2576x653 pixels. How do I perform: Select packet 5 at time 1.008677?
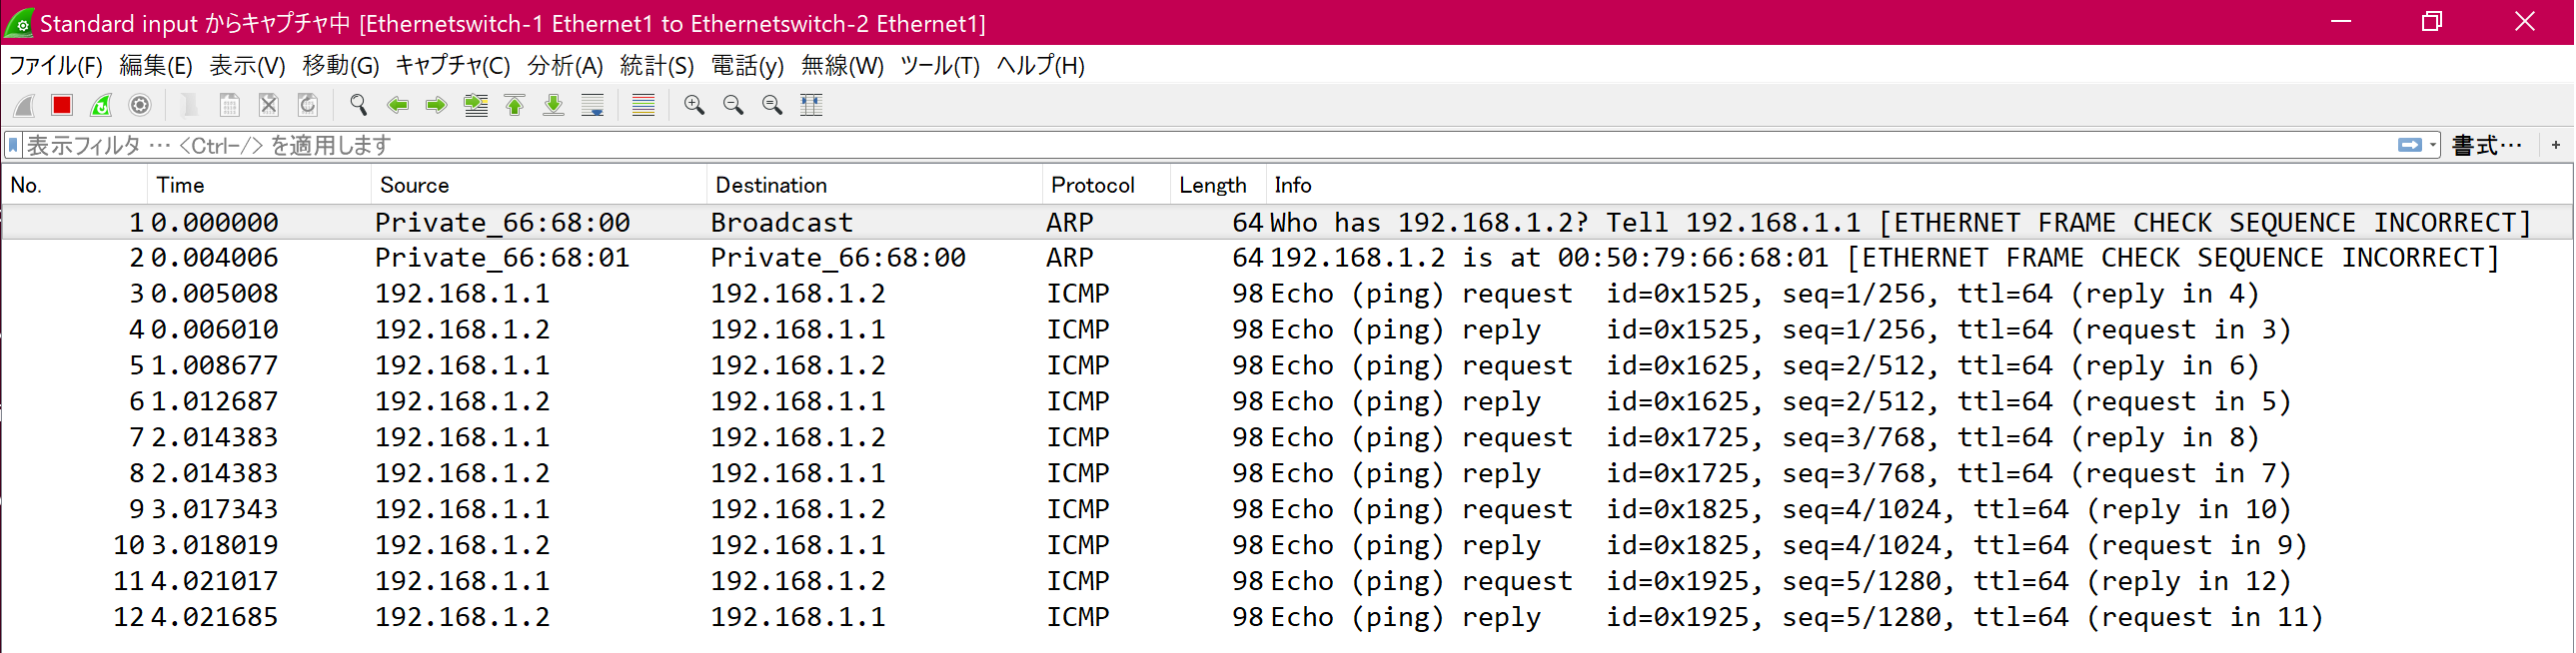coord(1286,366)
